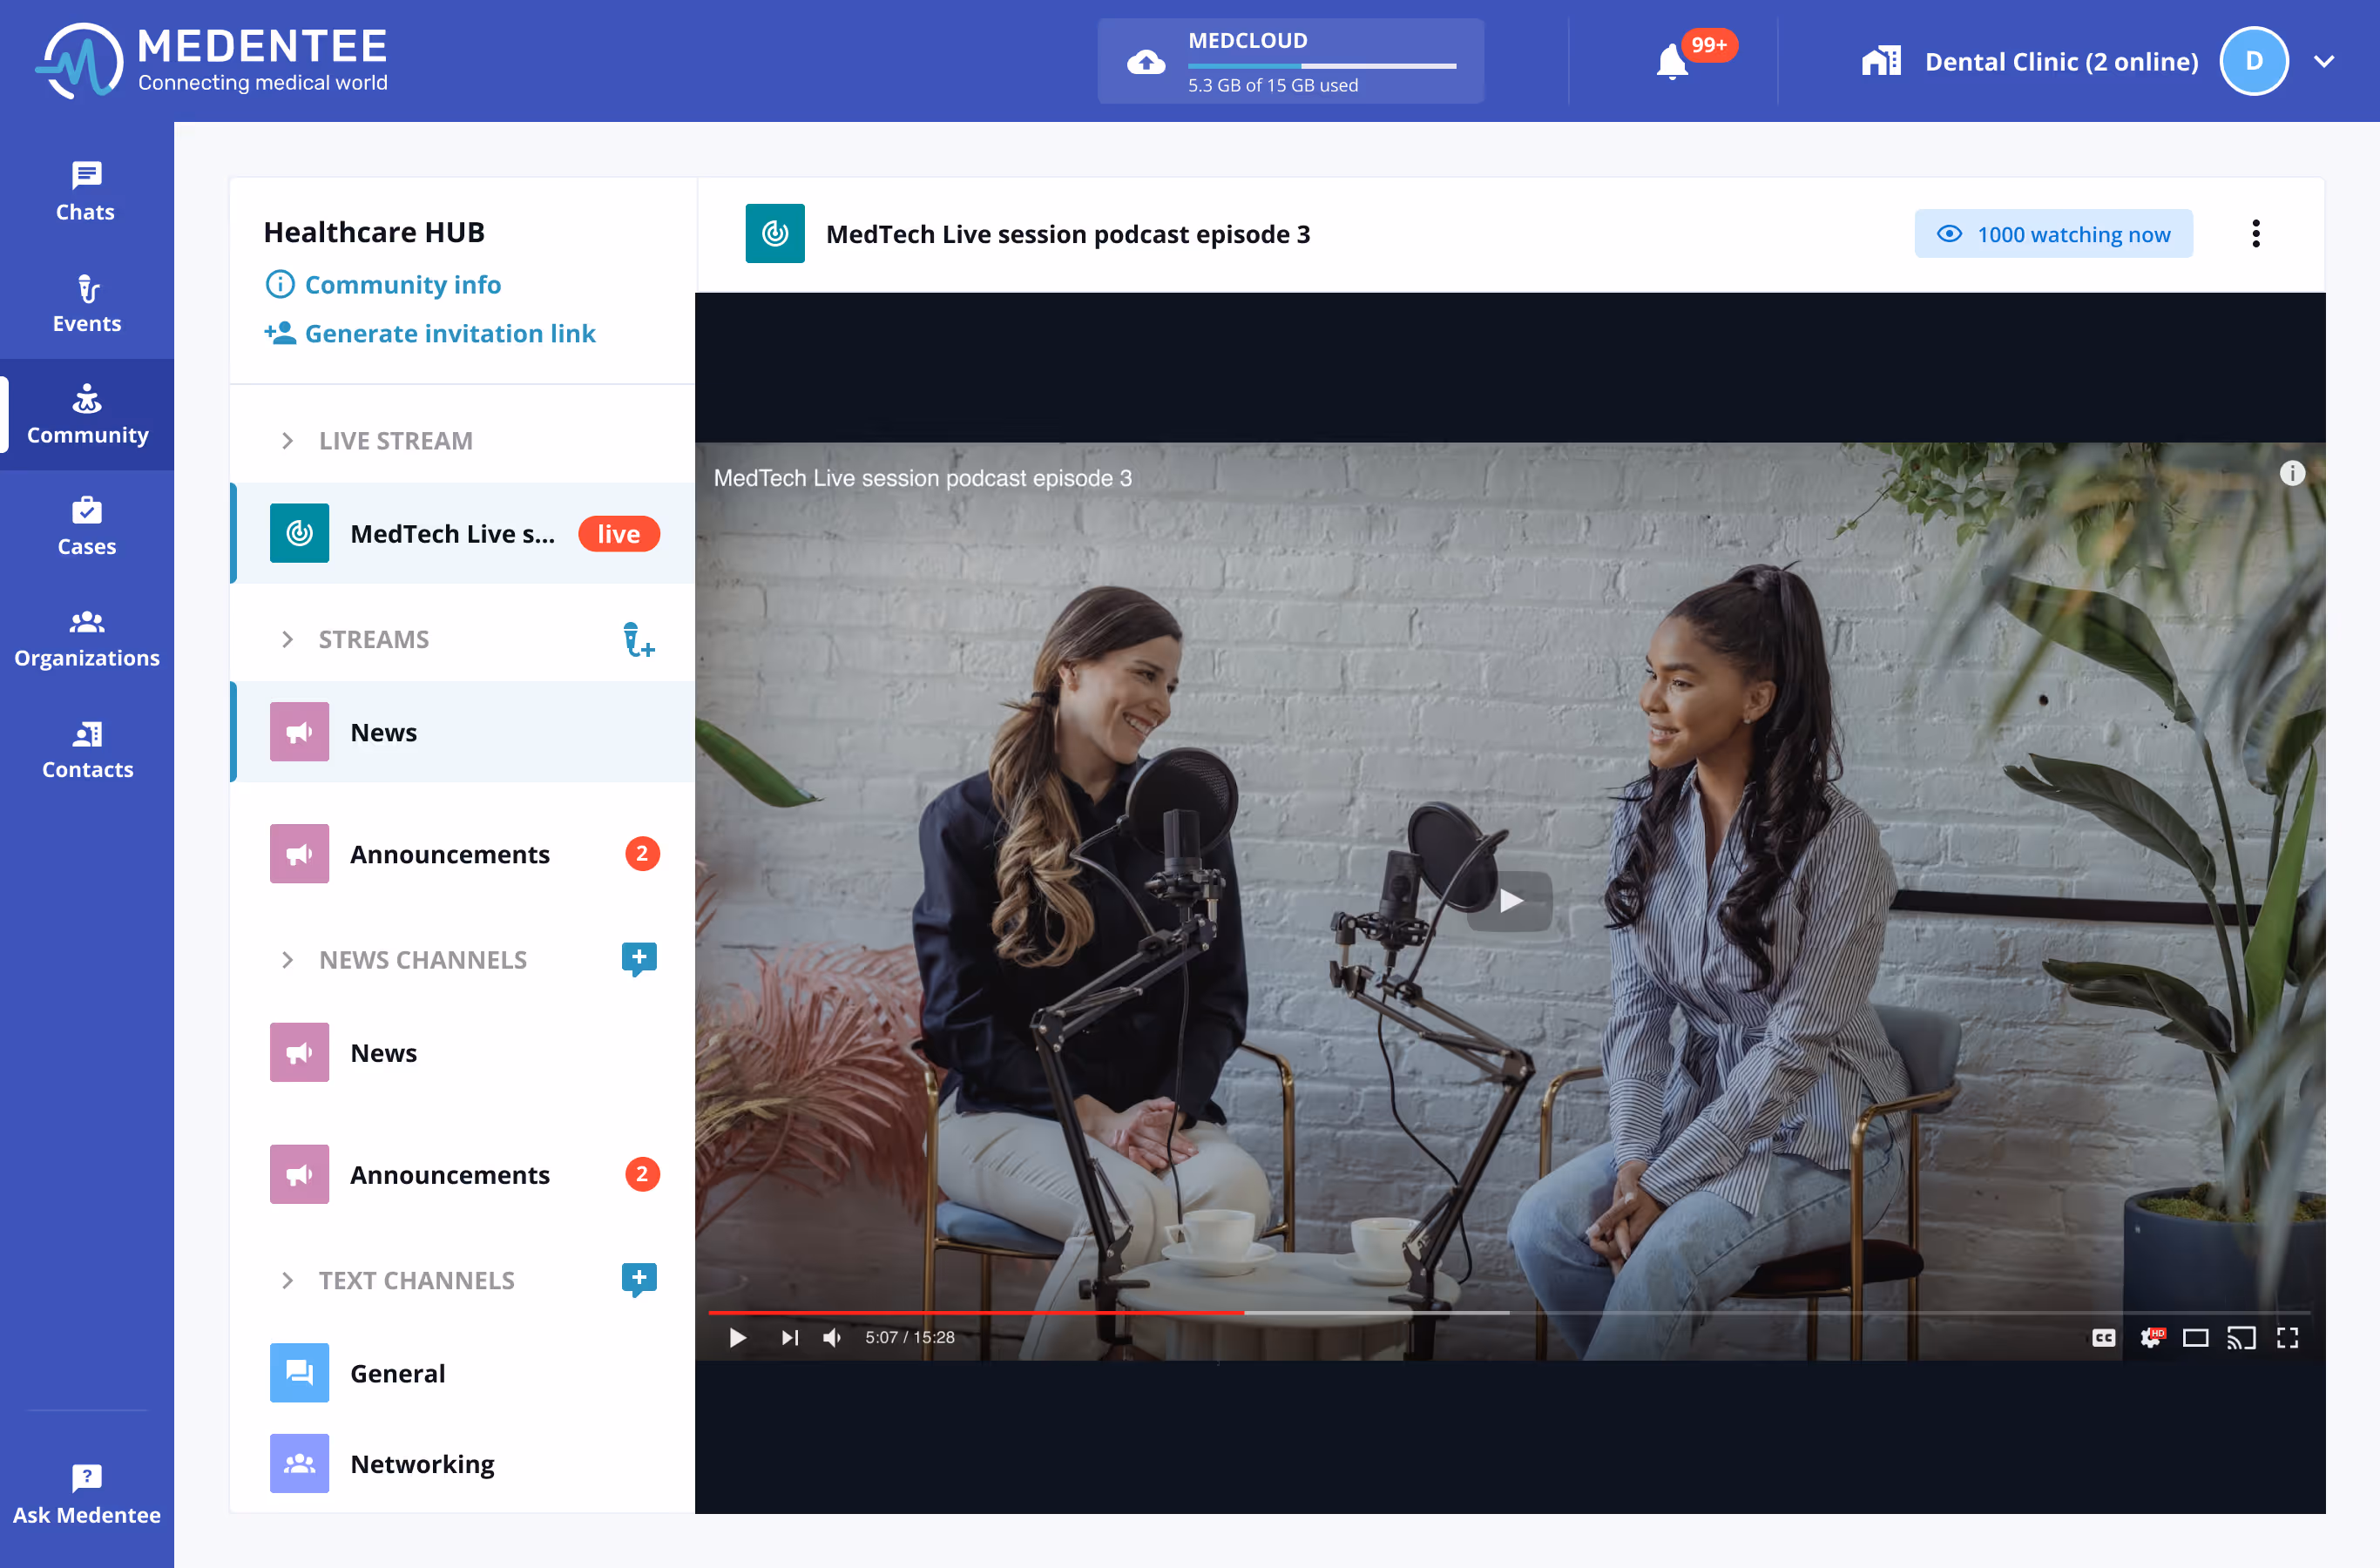Toggle theater mode in the video player

click(x=2195, y=1338)
